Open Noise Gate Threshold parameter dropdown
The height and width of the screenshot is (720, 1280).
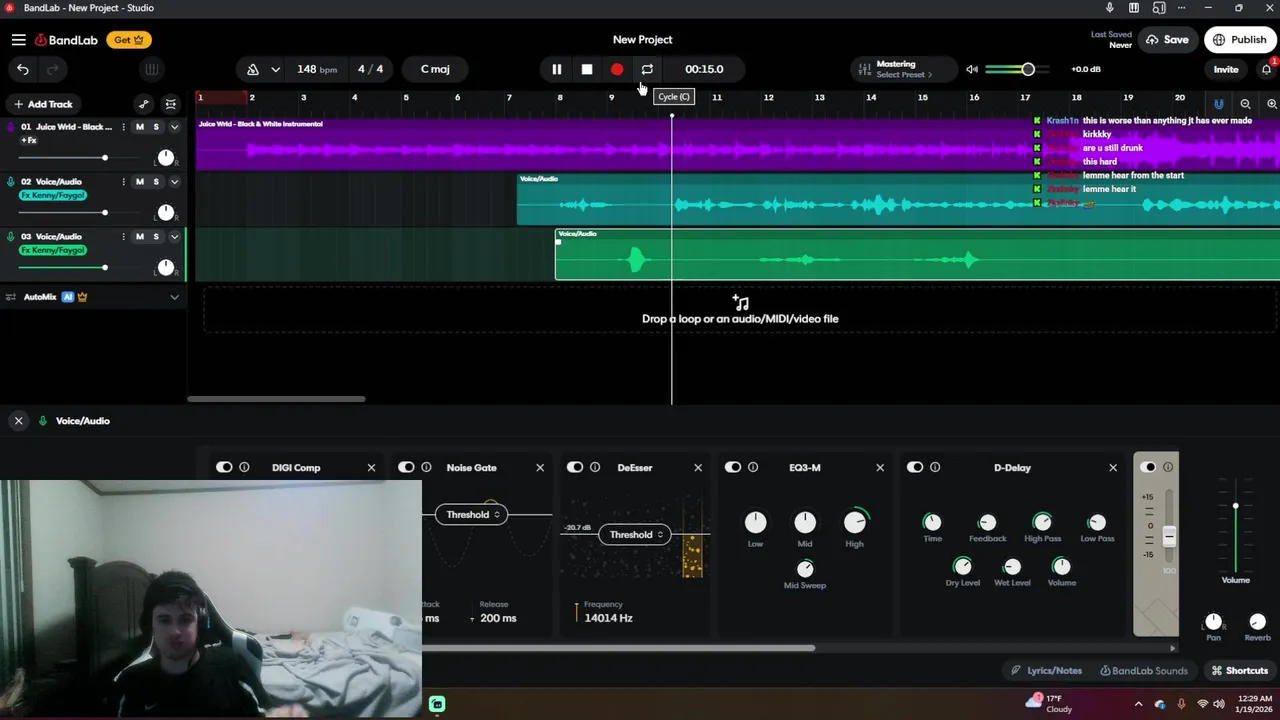[471, 514]
